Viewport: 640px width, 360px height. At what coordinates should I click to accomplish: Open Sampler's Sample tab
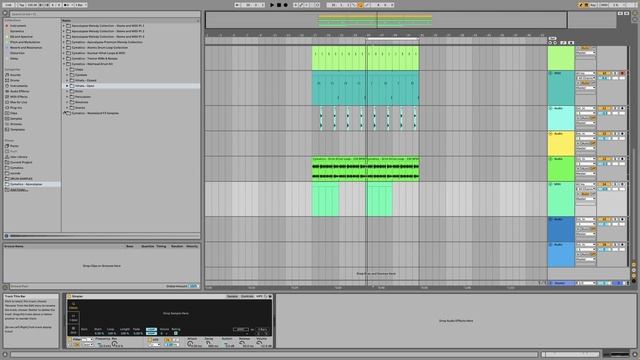click(x=232, y=296)
